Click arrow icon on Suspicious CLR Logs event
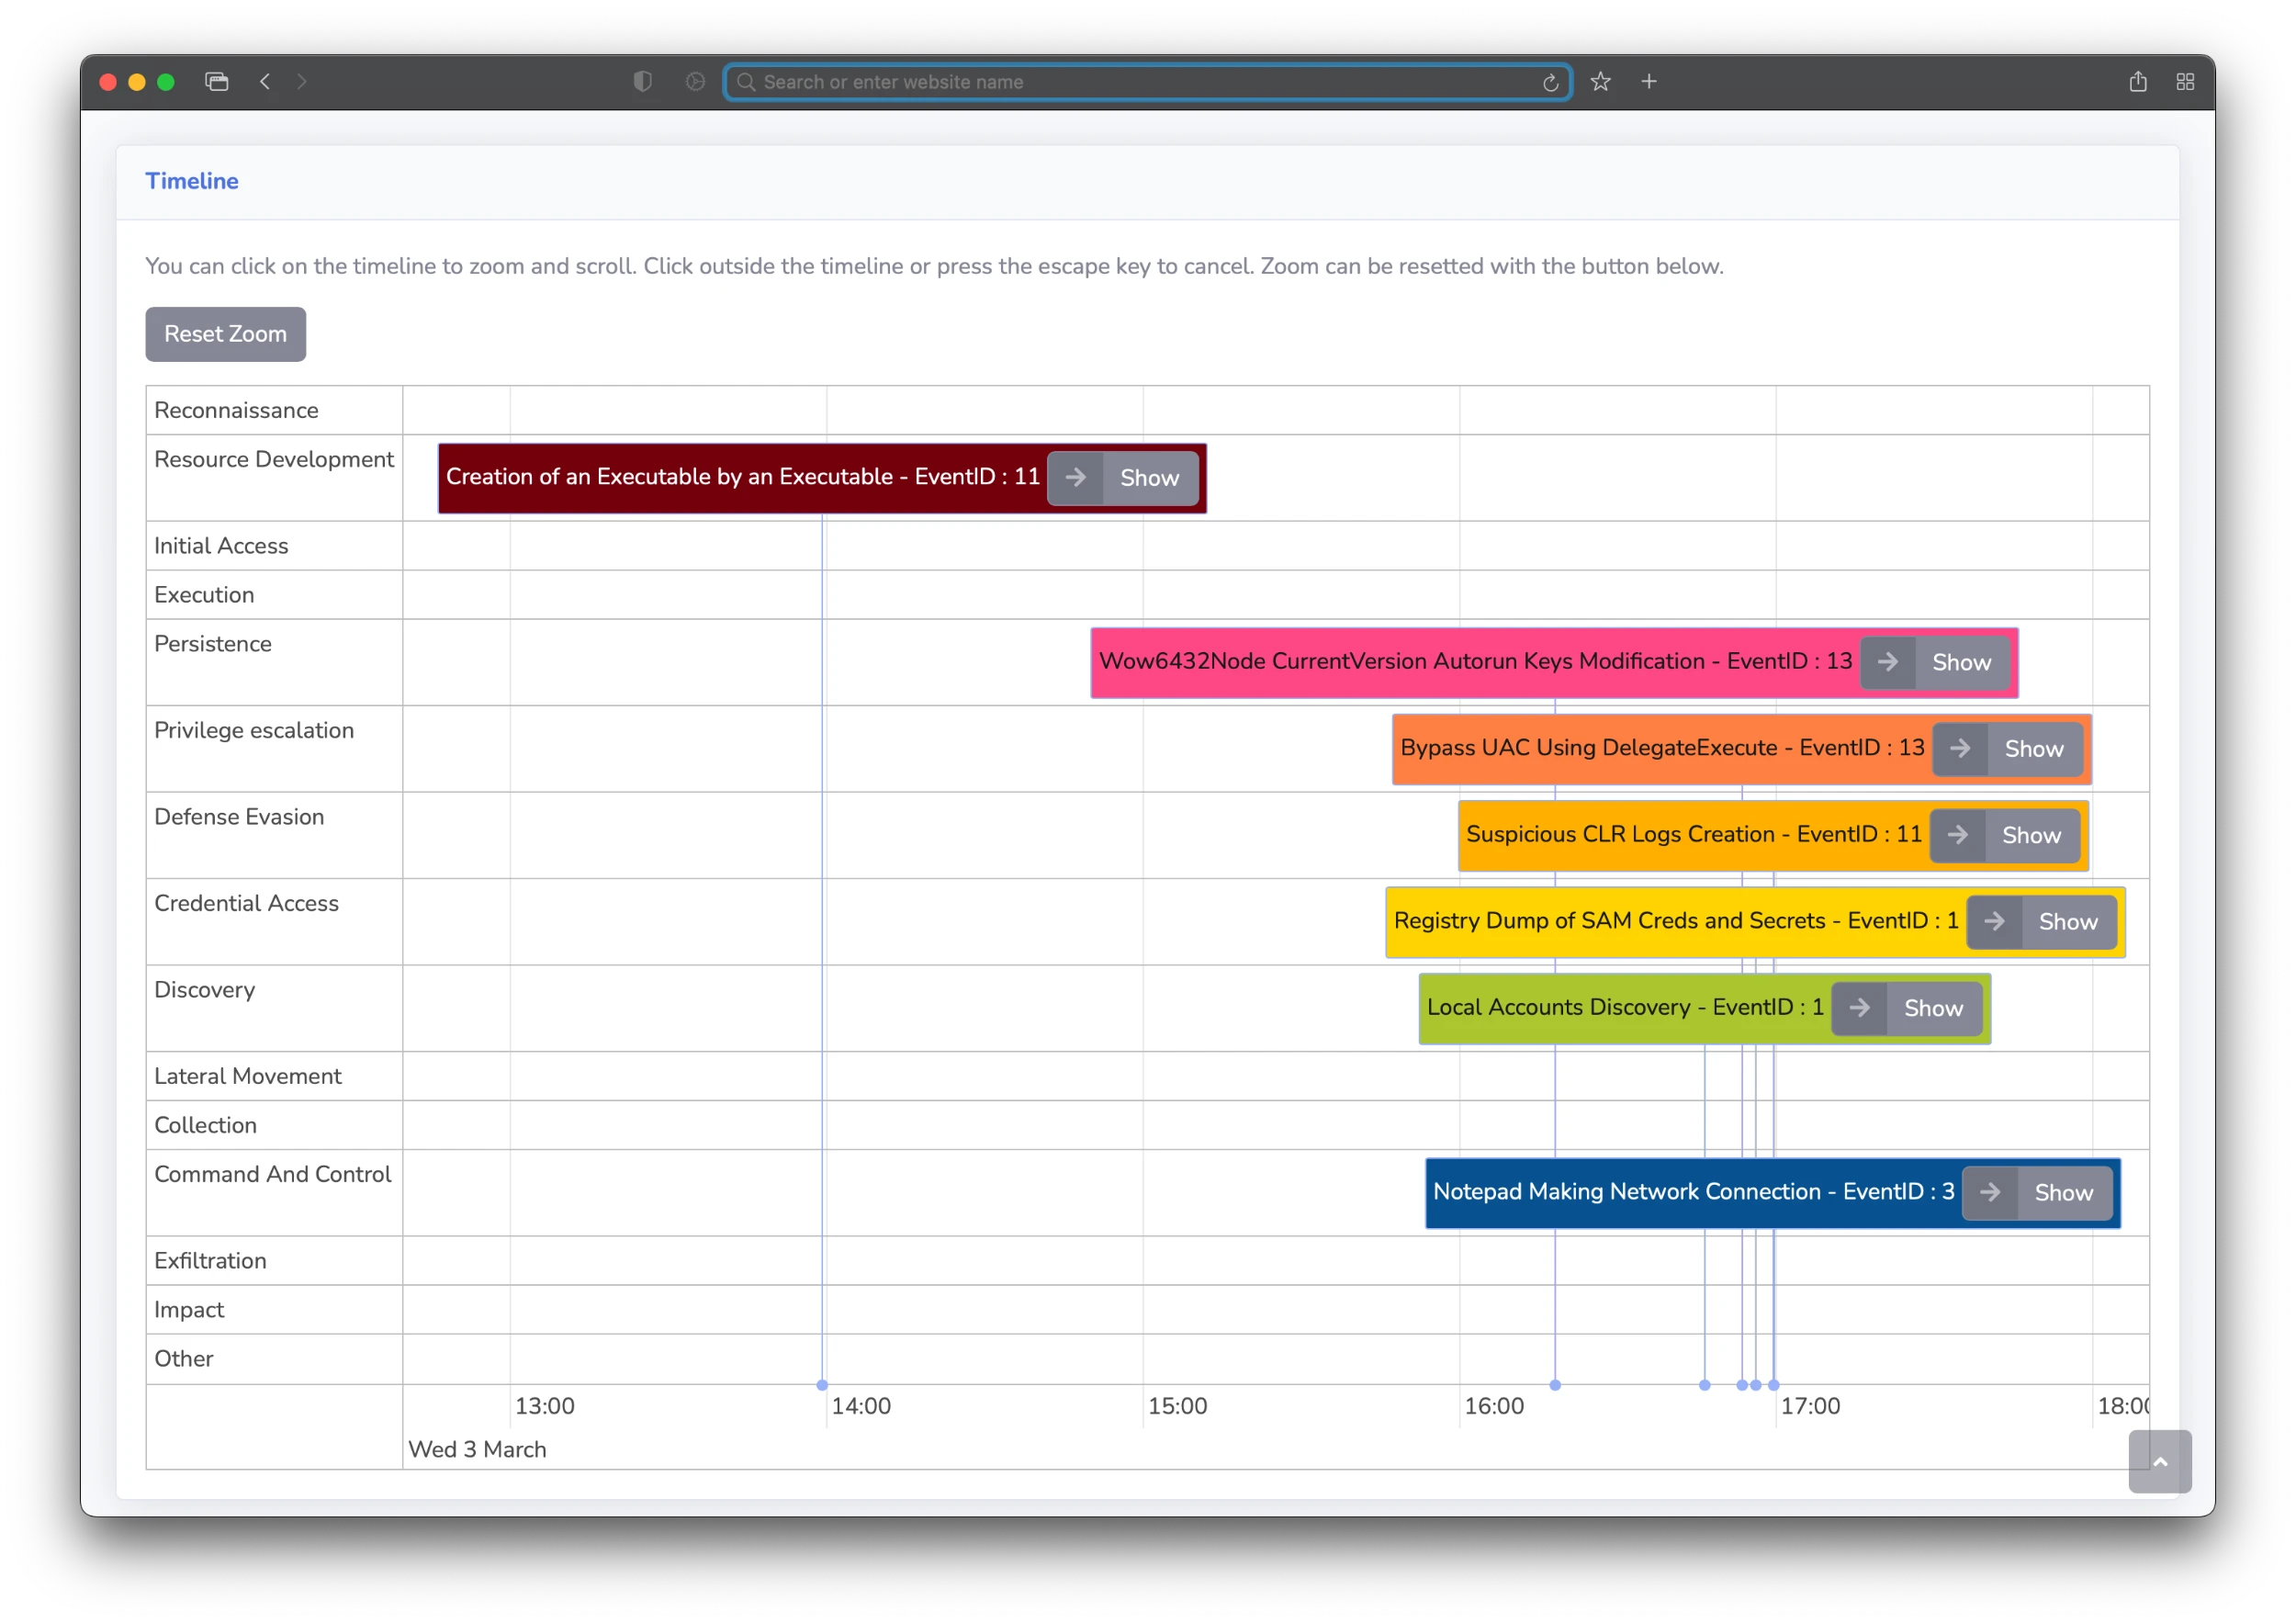This screenshot has height=1623, width=2296. tap(1957, 835)
